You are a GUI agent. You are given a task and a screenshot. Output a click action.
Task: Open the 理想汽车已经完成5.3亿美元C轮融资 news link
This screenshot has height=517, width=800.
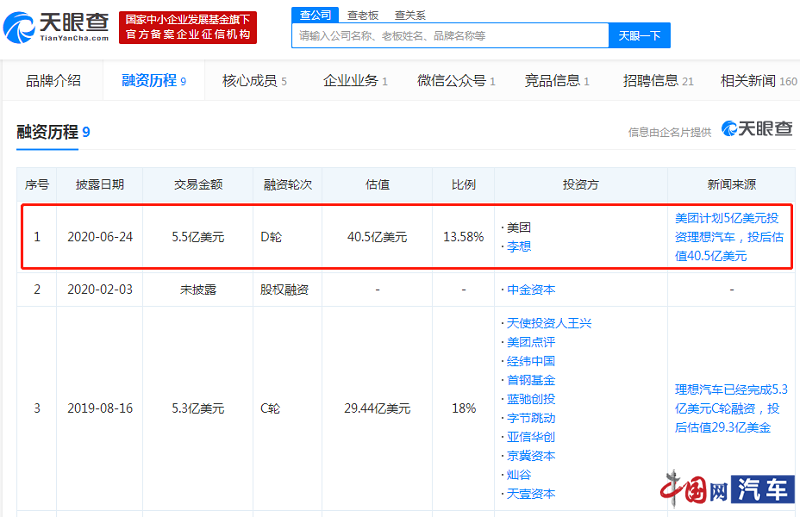pyautogui.click(x=731, y=408)
